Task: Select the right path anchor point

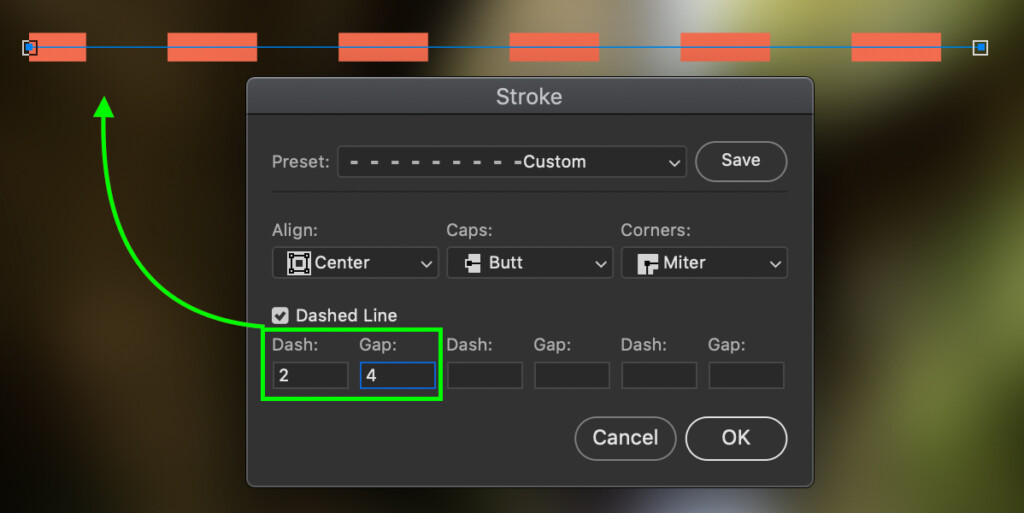Action: pyautogui.click(x=980, y=48)
